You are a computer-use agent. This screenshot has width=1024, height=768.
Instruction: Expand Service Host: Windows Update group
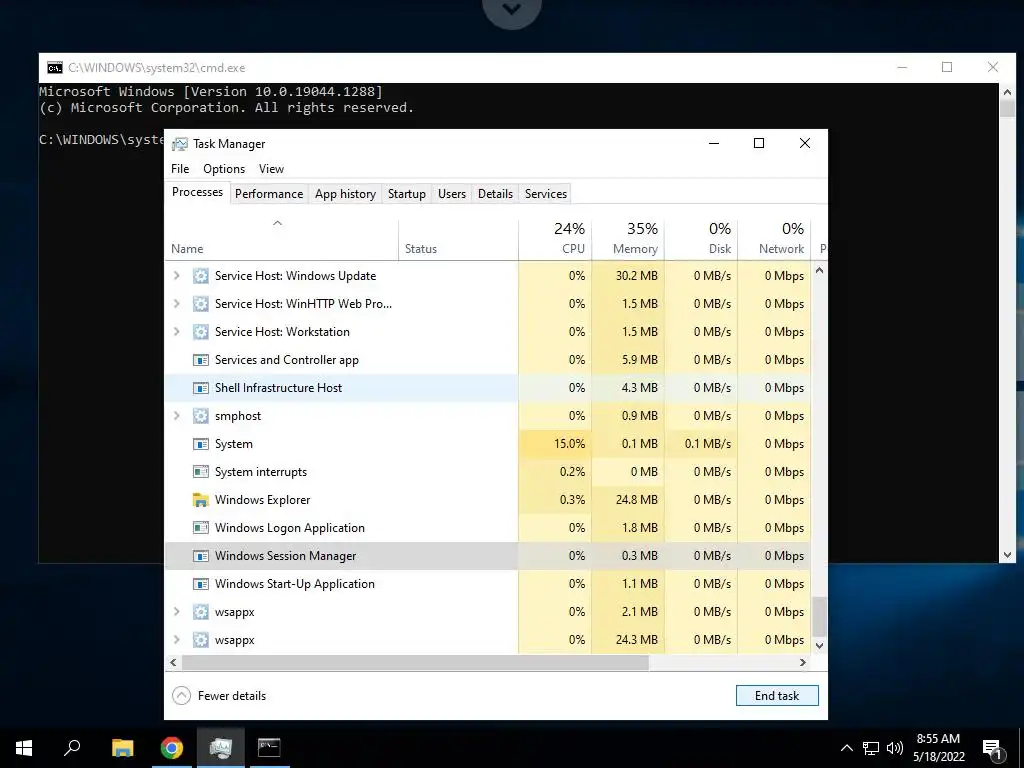[176, 276]
